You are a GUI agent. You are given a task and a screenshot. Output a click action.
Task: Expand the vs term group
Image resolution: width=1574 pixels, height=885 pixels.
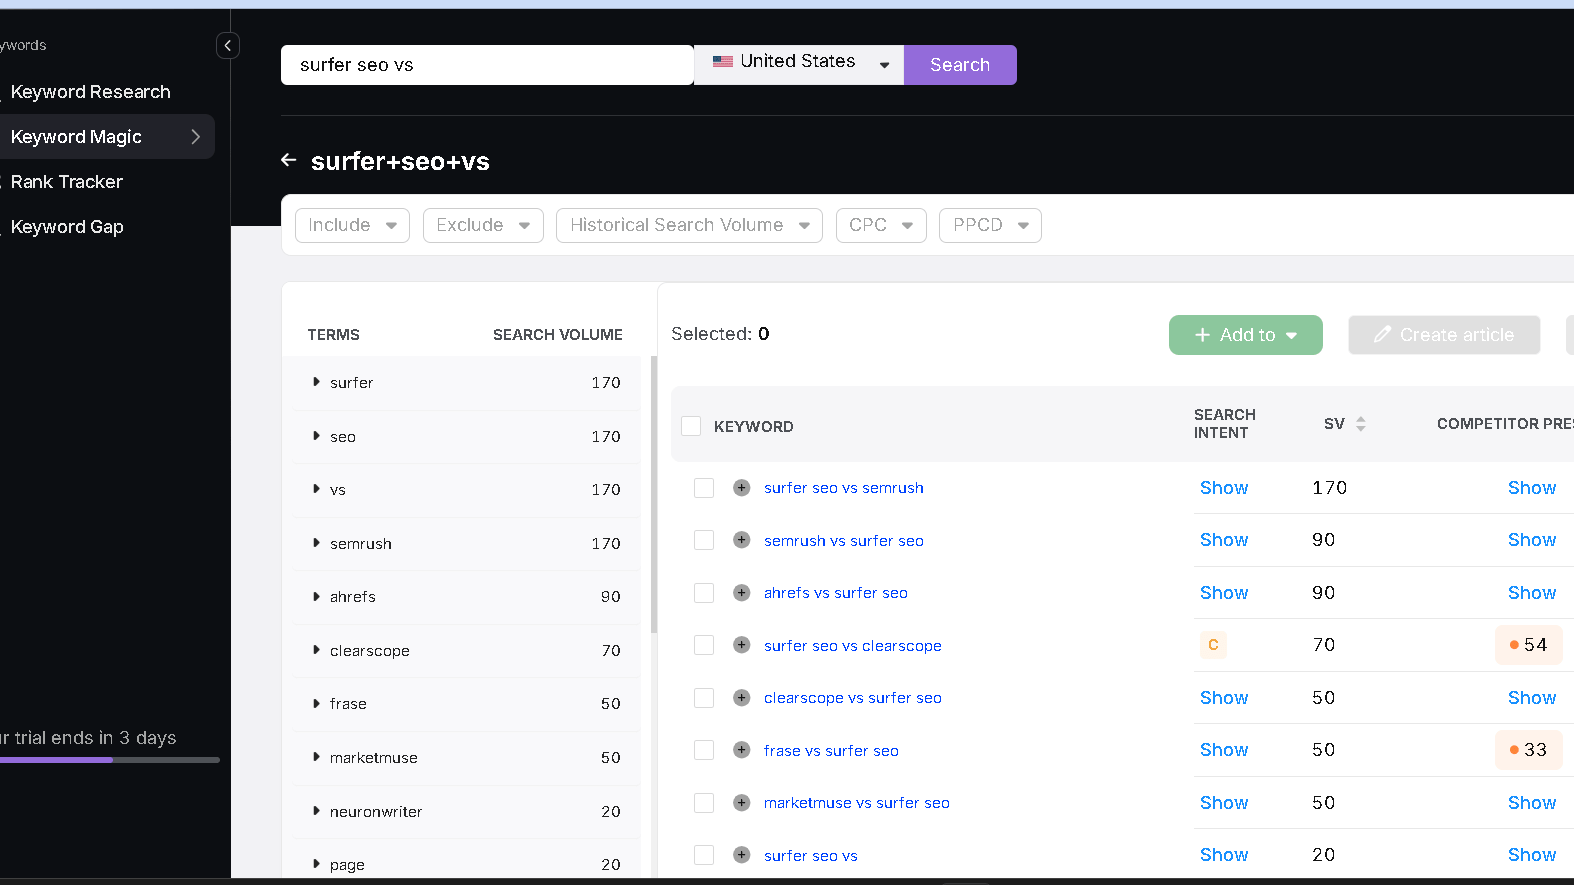tap(316, 489)
